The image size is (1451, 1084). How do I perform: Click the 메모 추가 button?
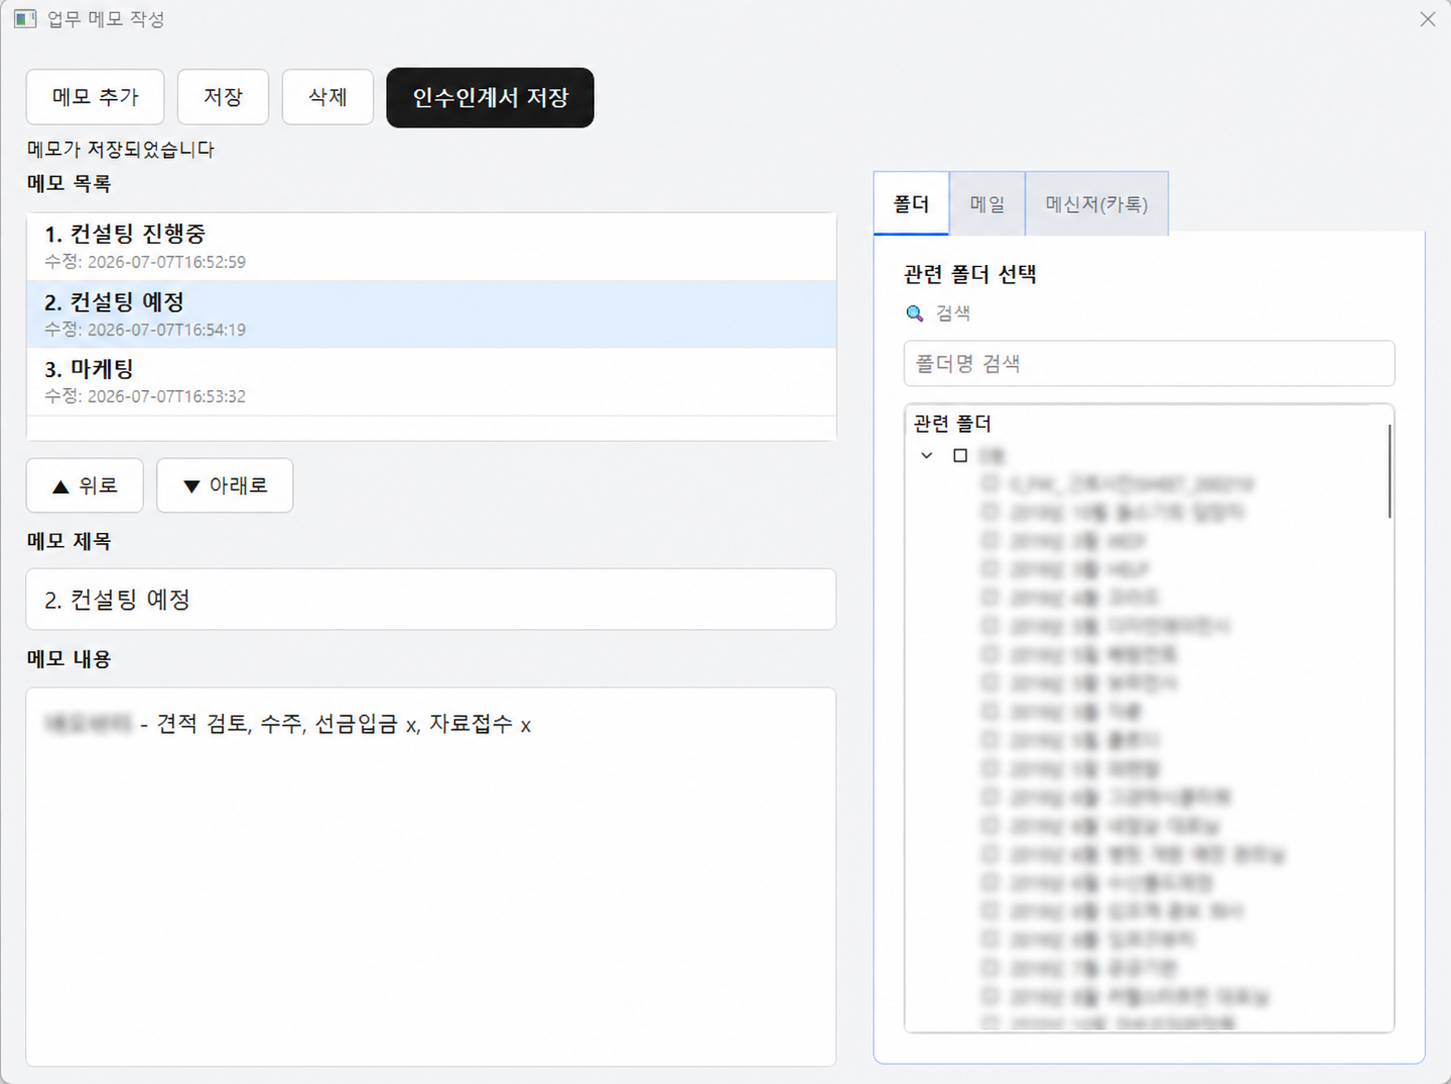(x=95, y=97)
